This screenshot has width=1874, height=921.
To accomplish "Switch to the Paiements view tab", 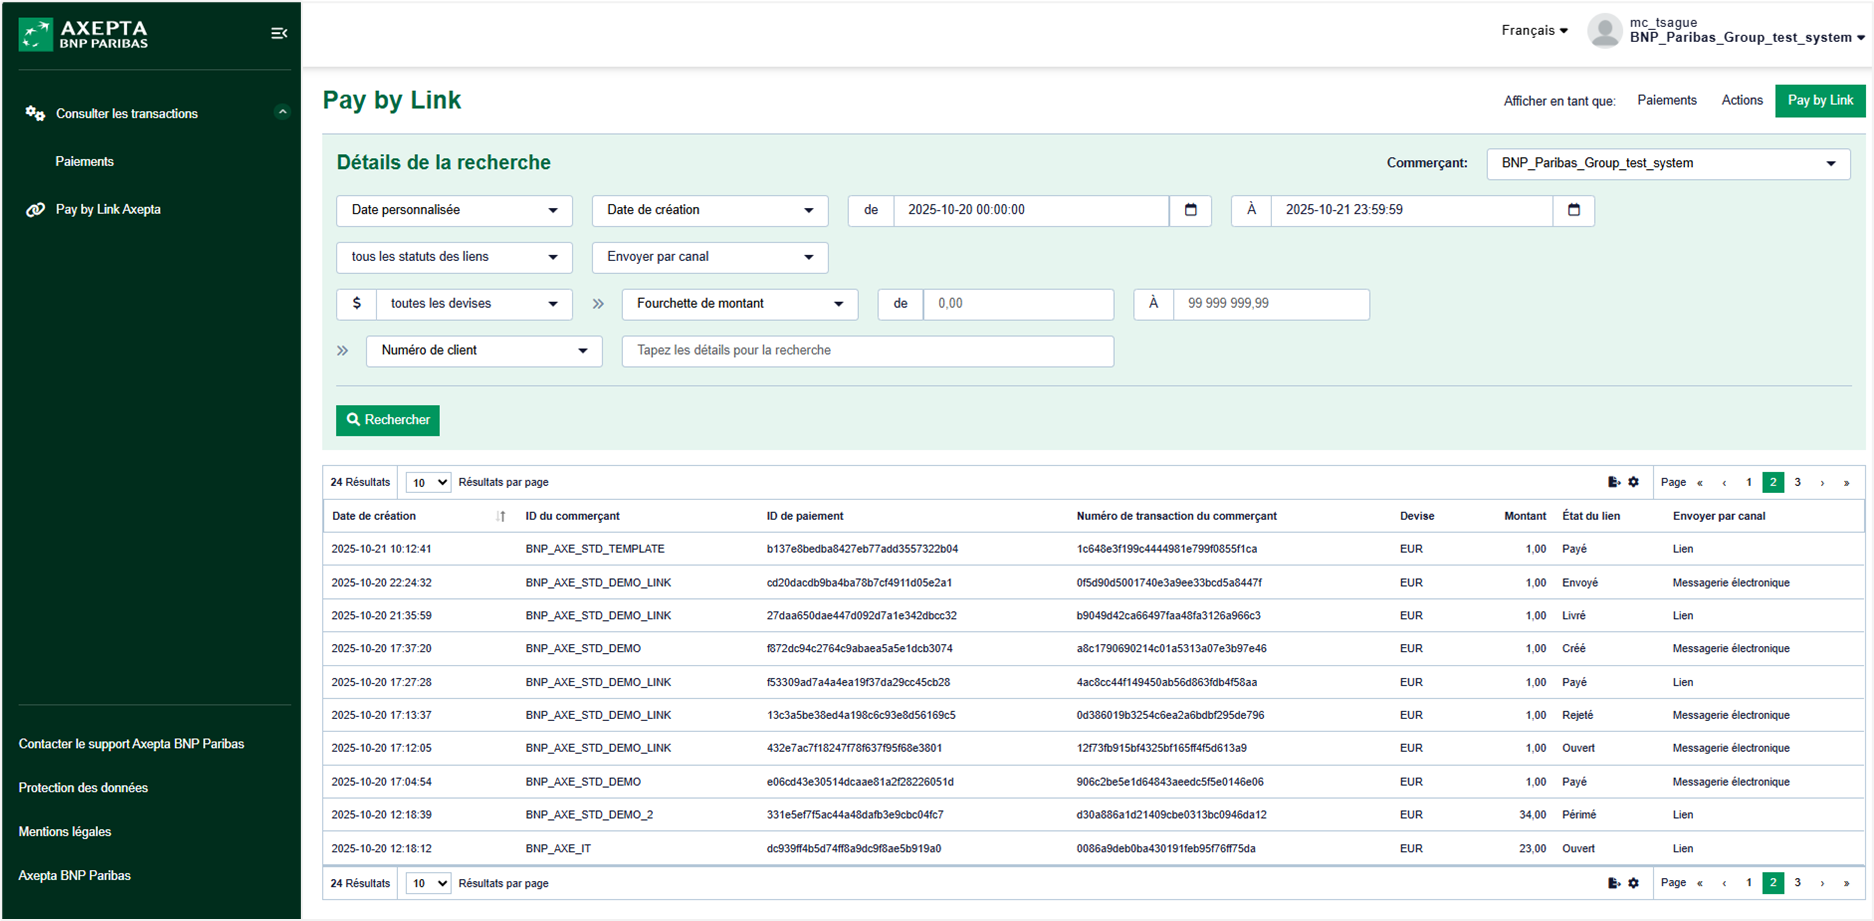I will (1666, 101).
